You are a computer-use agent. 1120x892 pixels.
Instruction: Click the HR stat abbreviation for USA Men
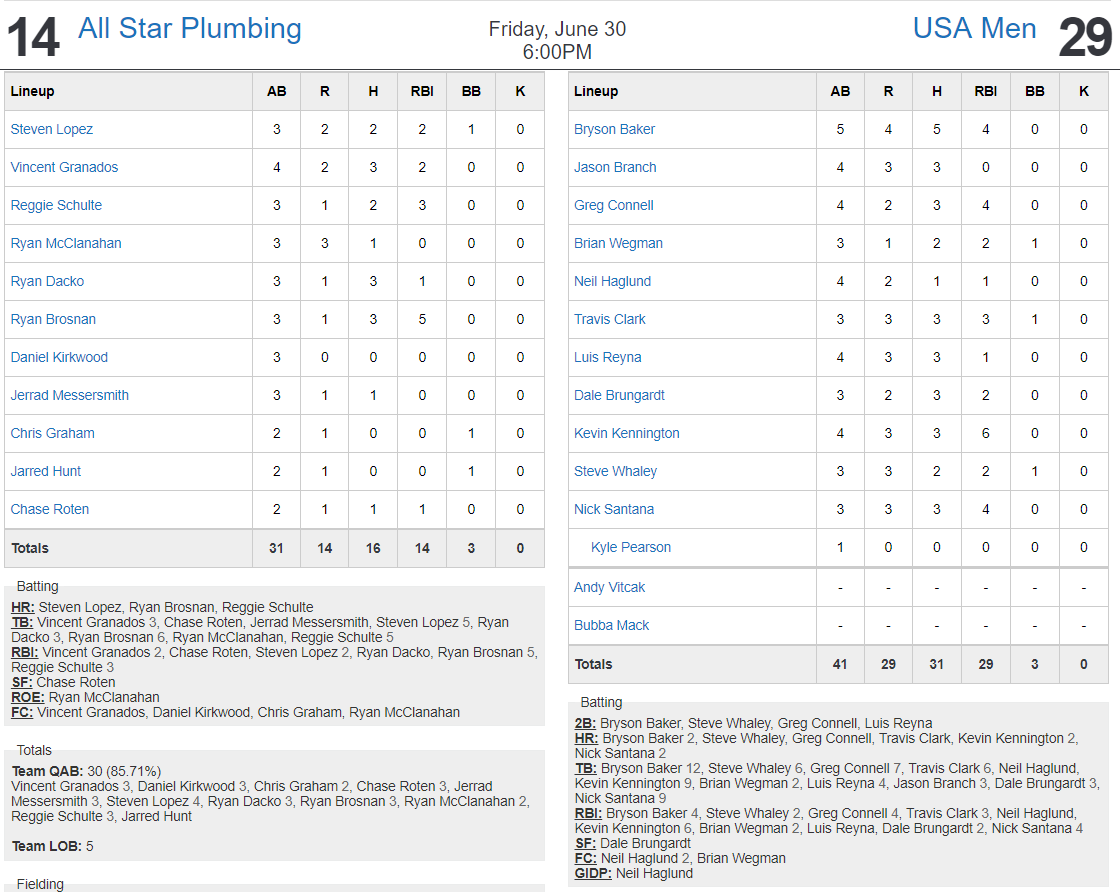[586, 738]
